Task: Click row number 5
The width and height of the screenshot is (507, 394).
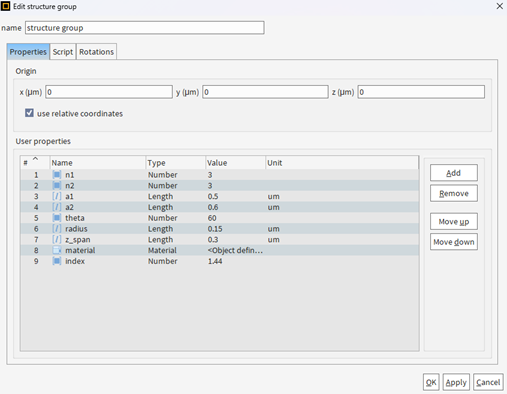Action: click(x=36, y=218)
